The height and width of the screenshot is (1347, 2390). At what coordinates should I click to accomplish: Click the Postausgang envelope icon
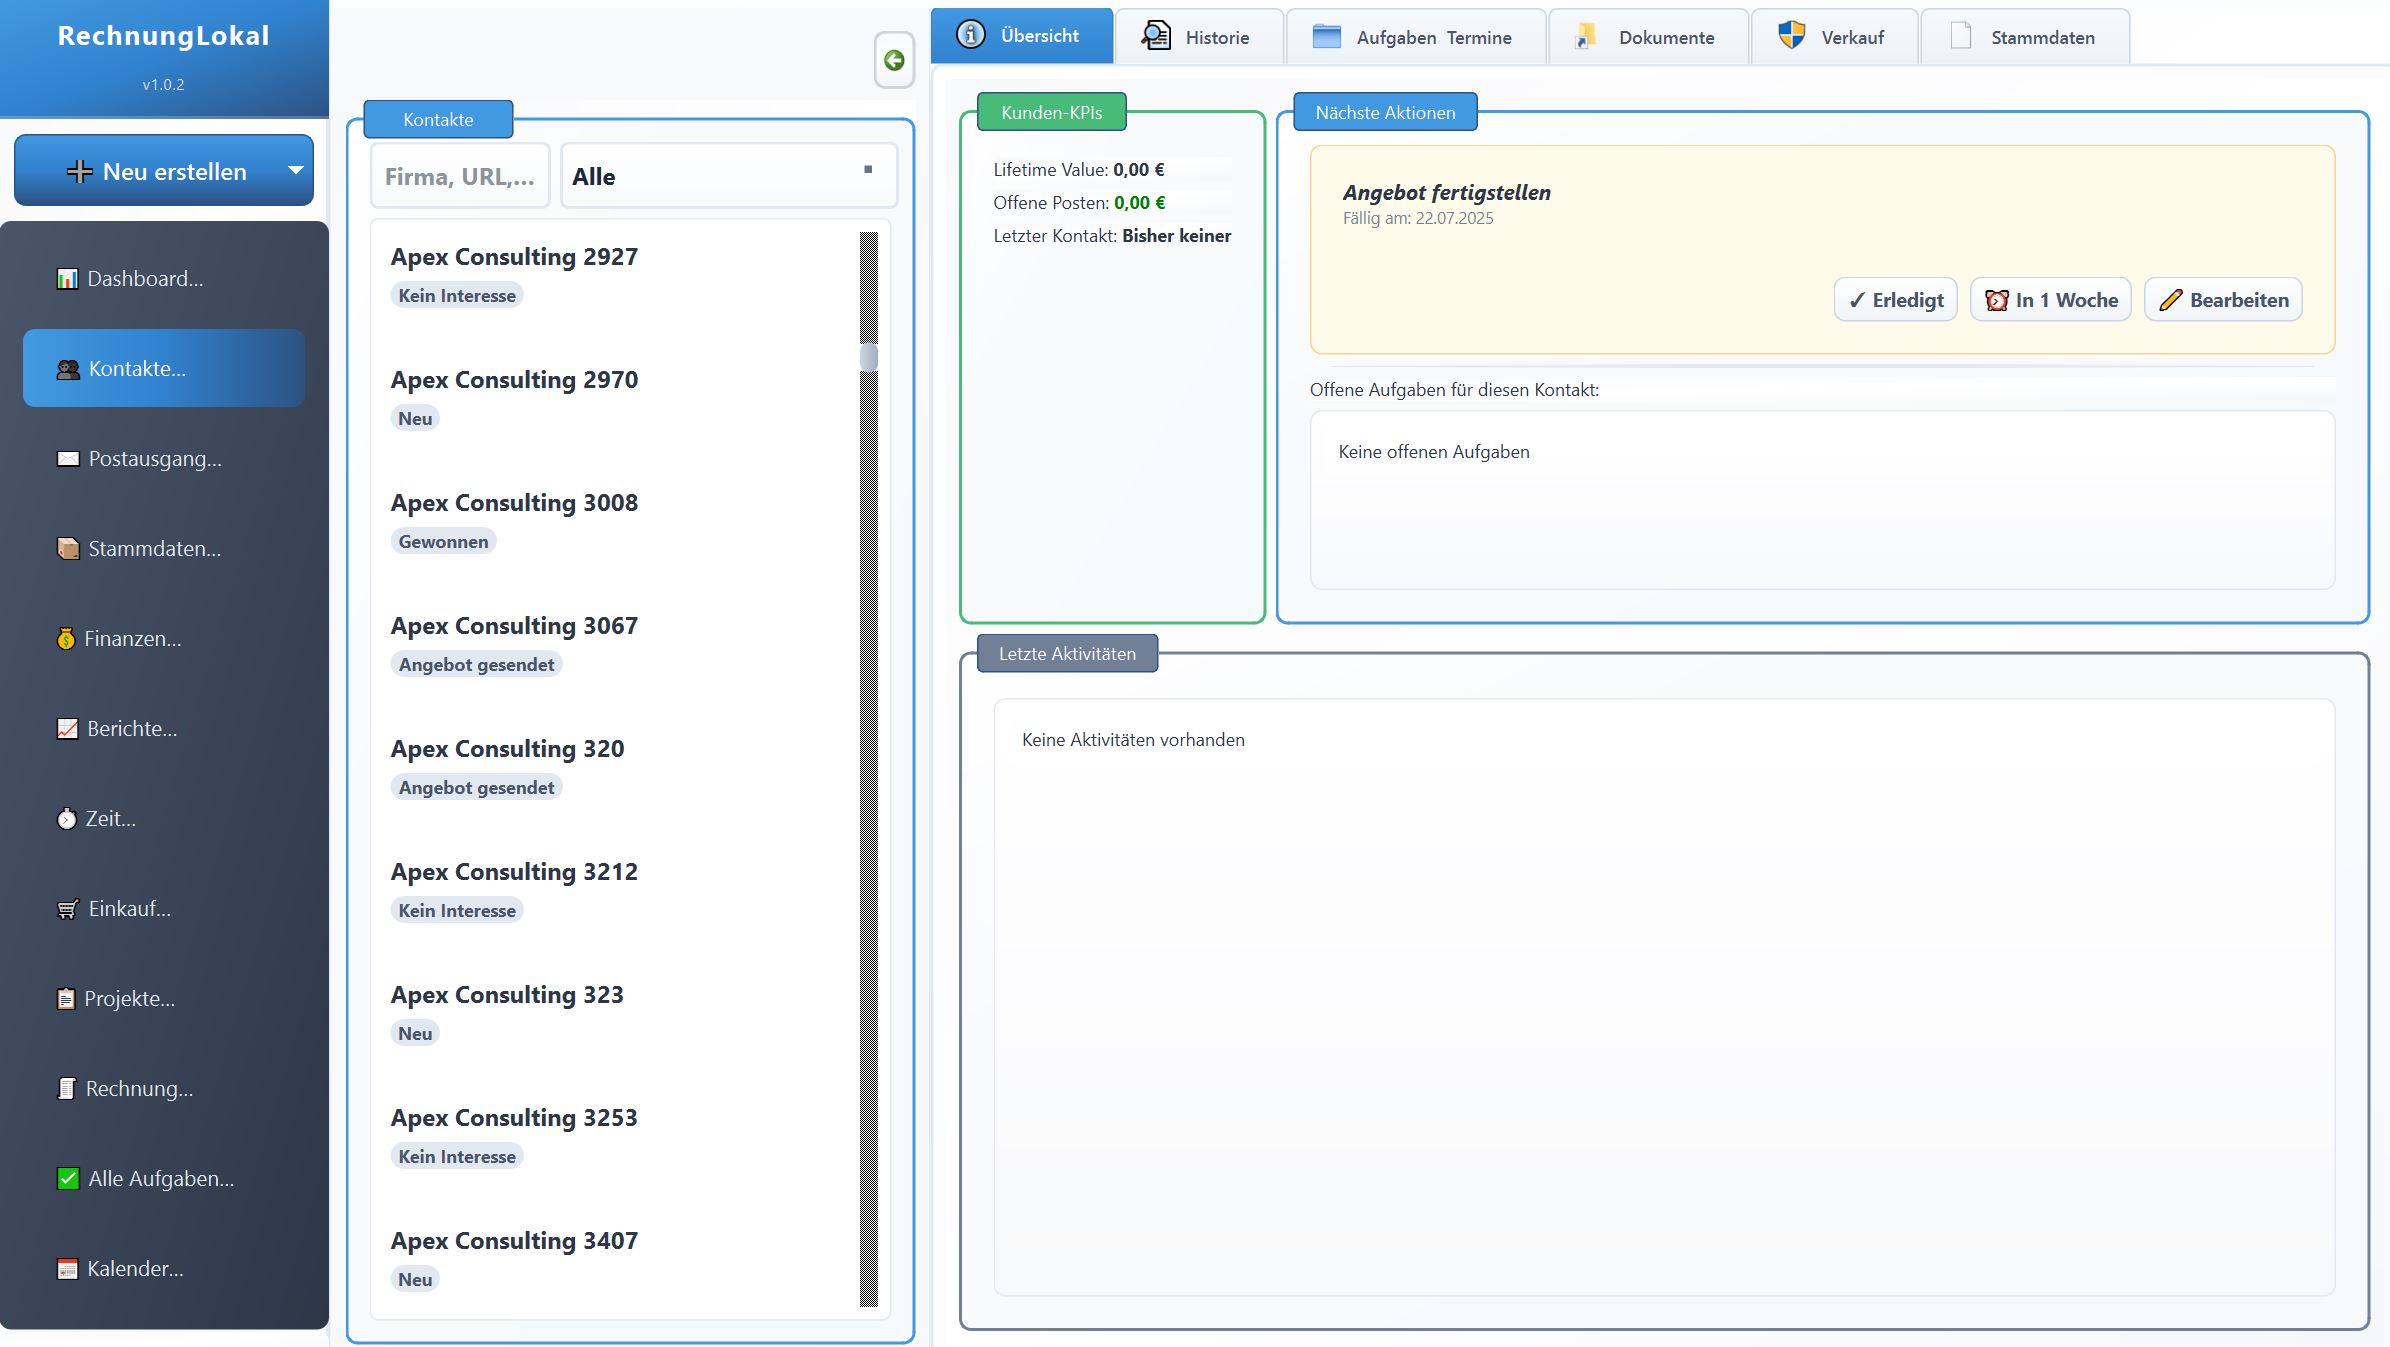[x=66, y=458]
